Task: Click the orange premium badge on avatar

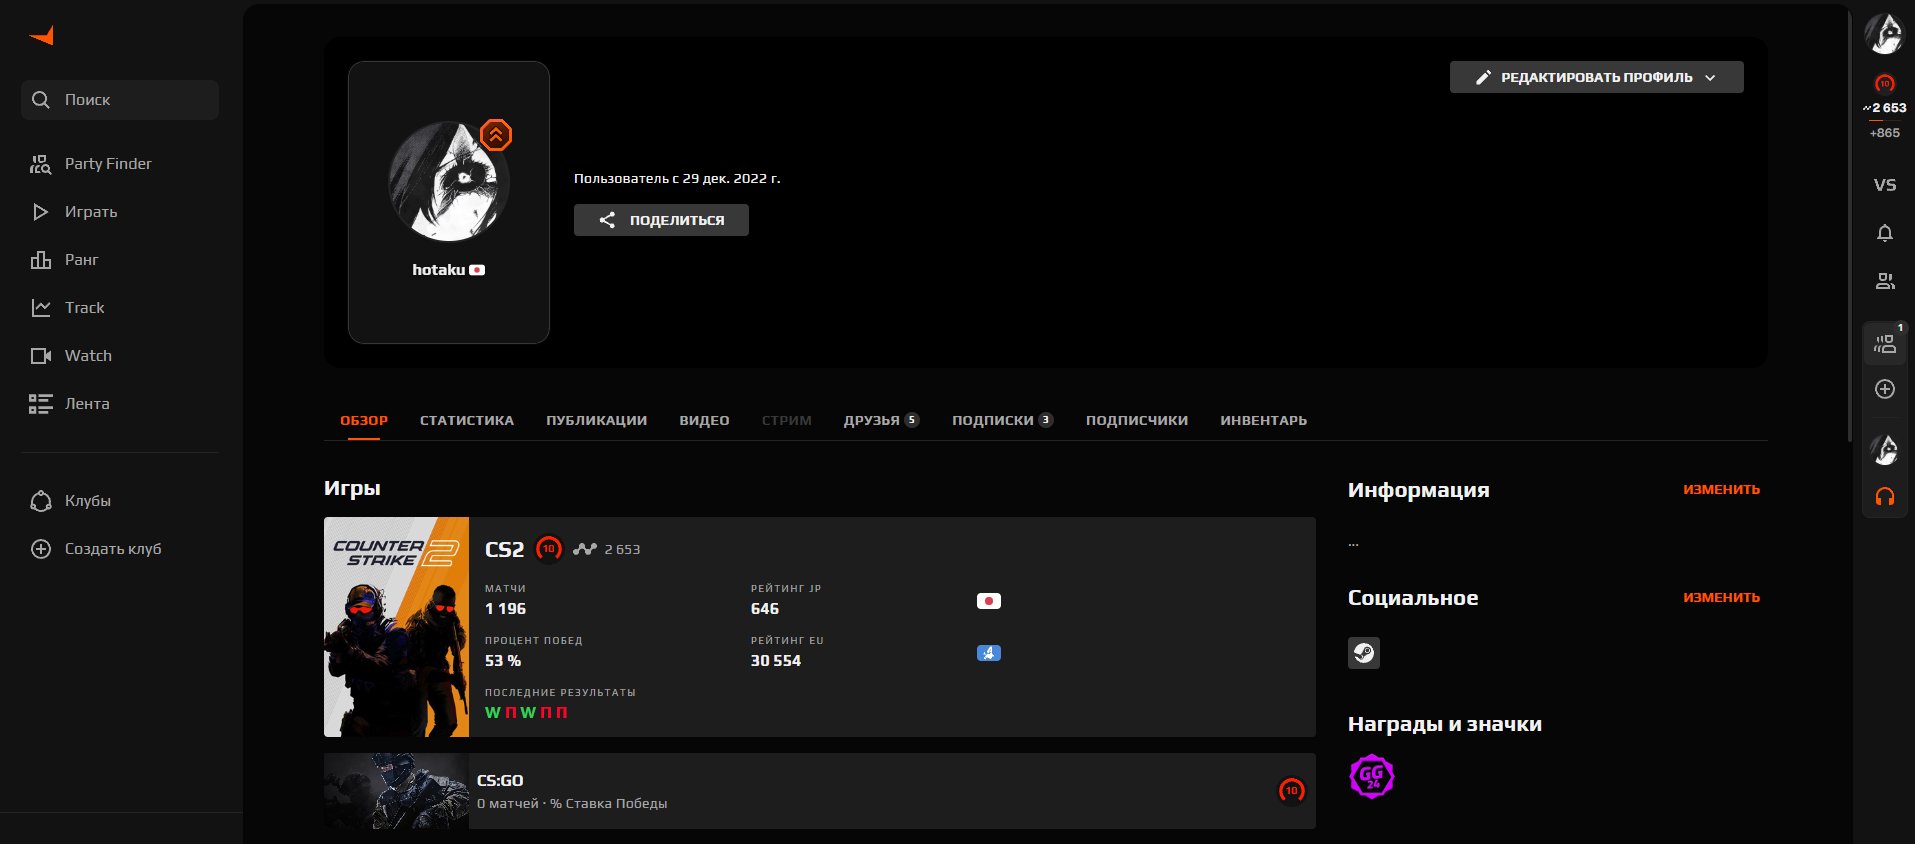Action: pos(496,135)
